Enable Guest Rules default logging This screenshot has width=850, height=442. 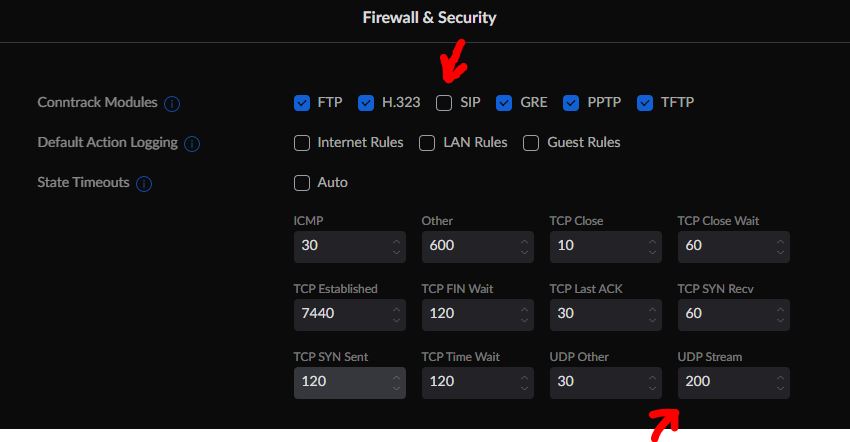tap(531, 142)
